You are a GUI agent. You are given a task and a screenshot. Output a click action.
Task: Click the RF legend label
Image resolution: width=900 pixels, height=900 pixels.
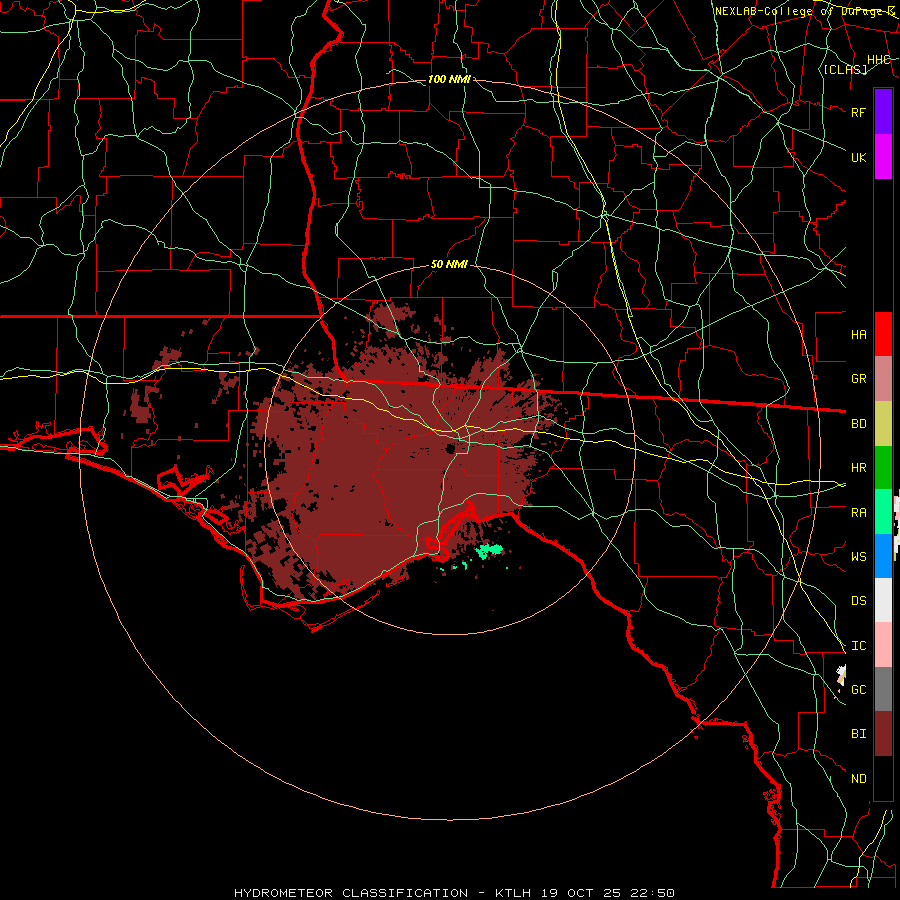tap(858, 112)
